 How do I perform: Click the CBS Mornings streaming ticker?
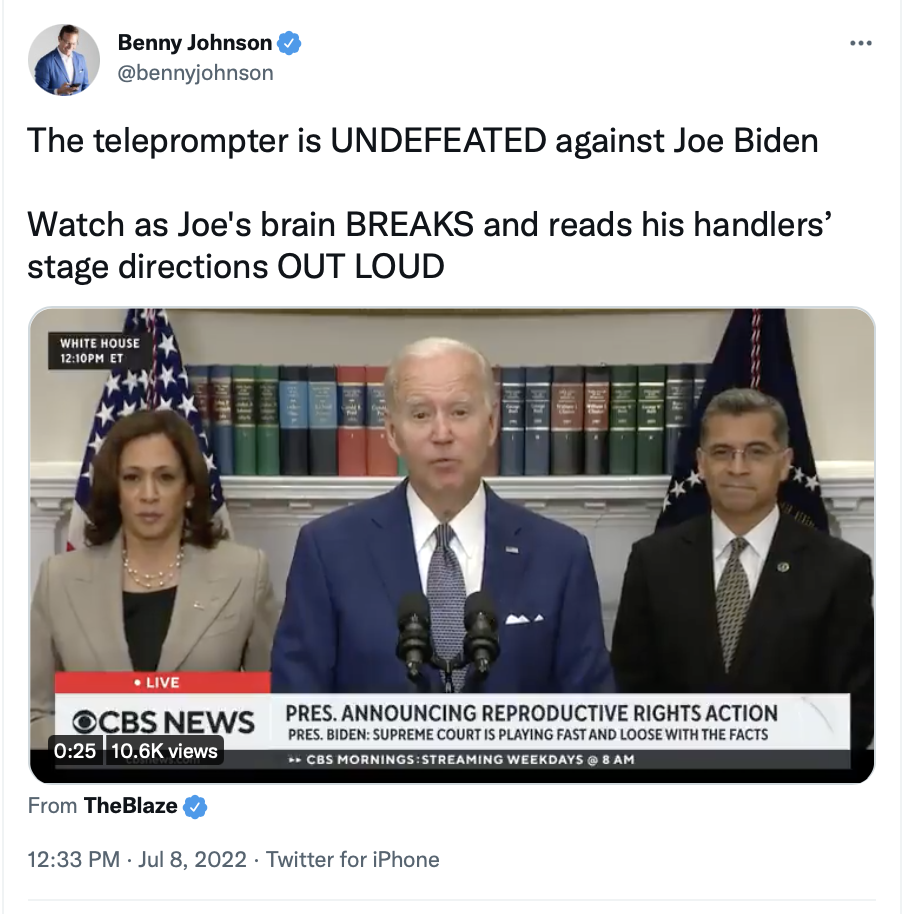coord(462,760)
